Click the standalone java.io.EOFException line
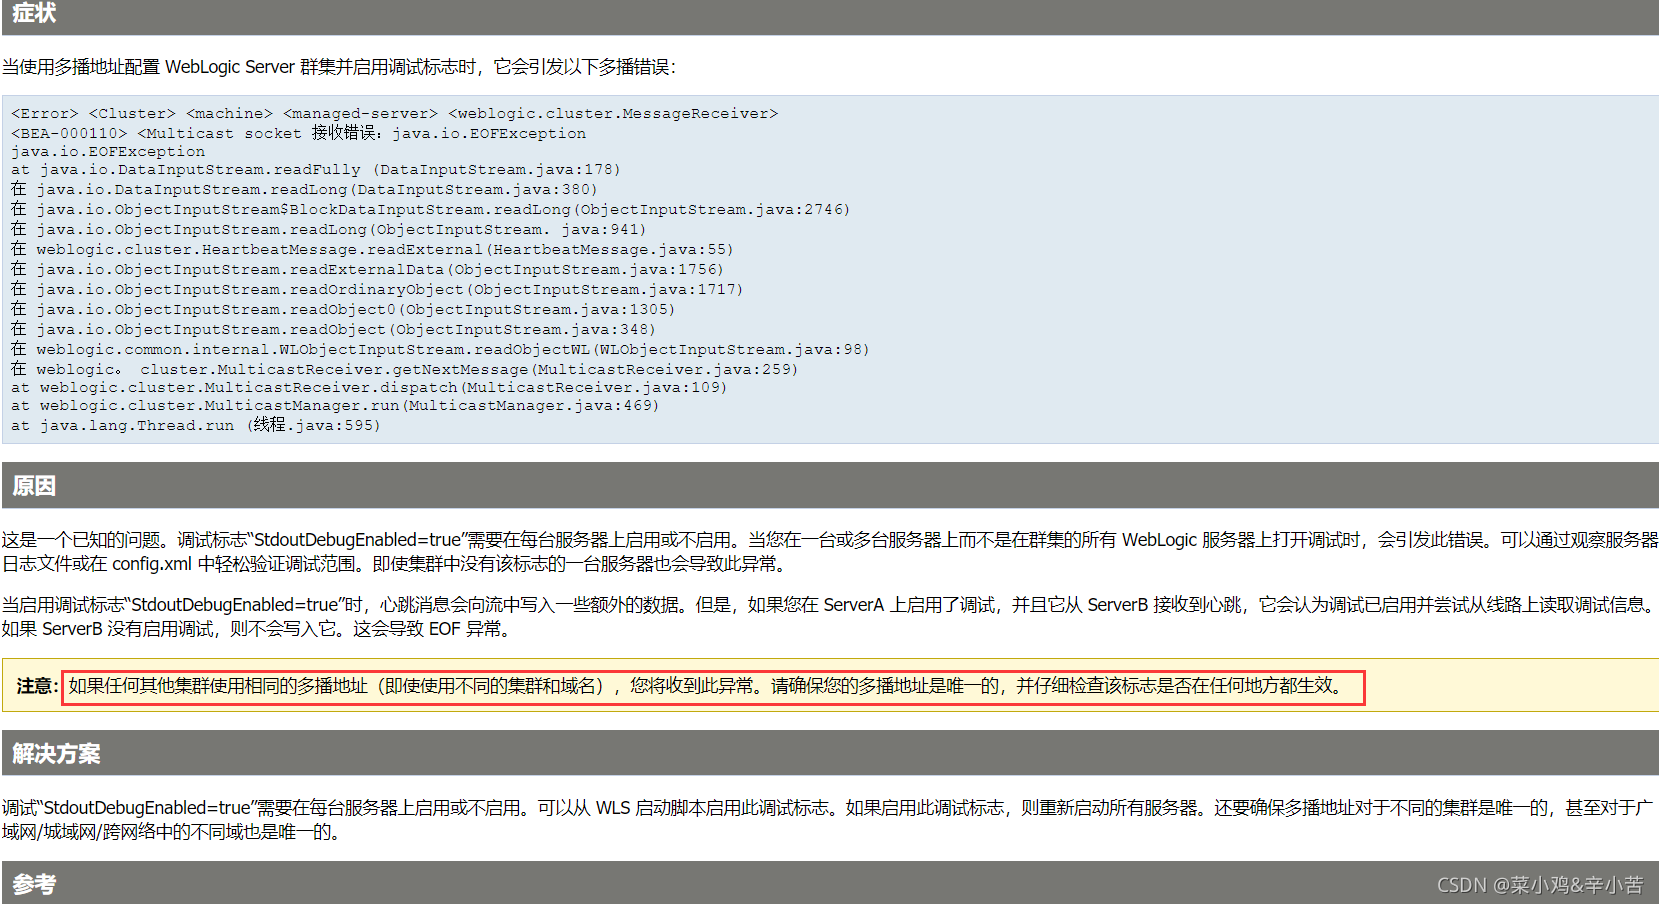Screen dimensions: 1659x904 tap(108, 152)
